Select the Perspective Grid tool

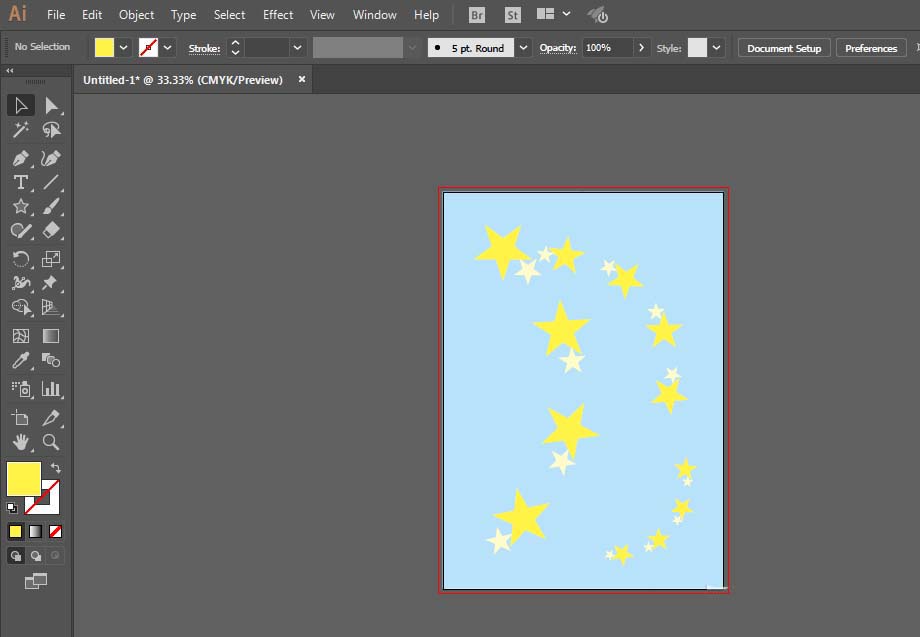pyautogui.click(x=51, y=307)
